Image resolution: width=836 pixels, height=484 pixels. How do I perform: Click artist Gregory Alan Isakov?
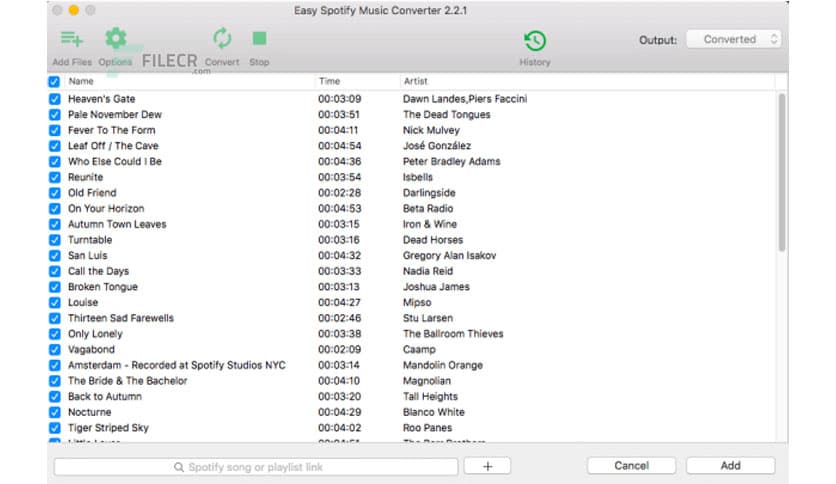point(449,256)
